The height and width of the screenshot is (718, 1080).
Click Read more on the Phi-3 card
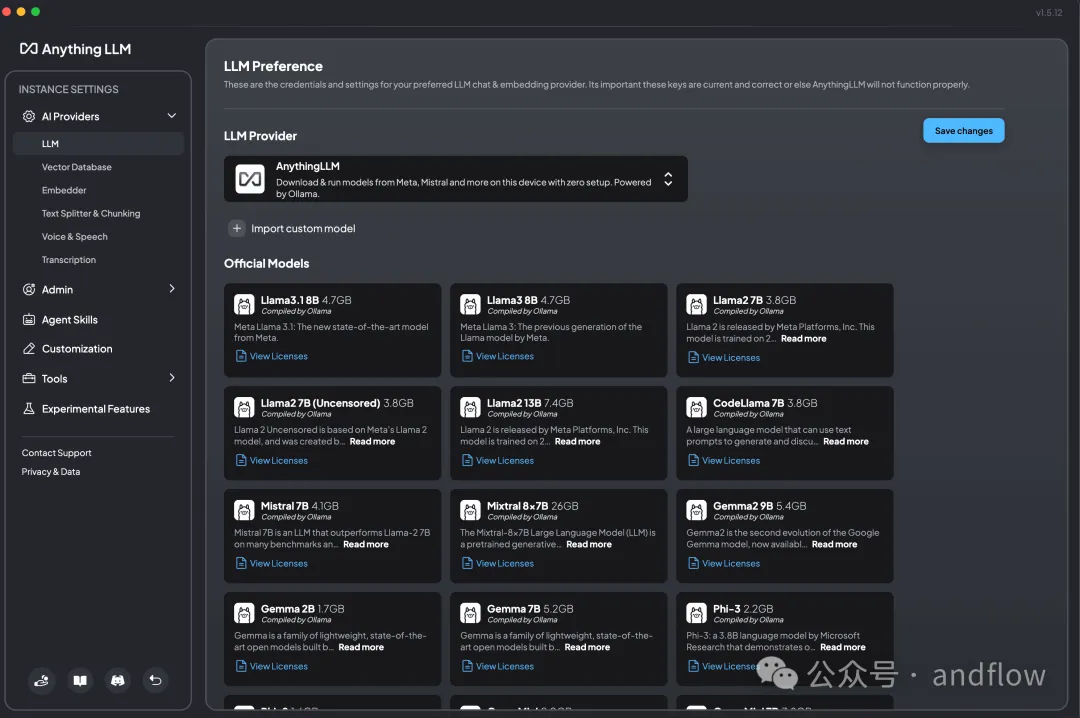[x=843, y=647]
